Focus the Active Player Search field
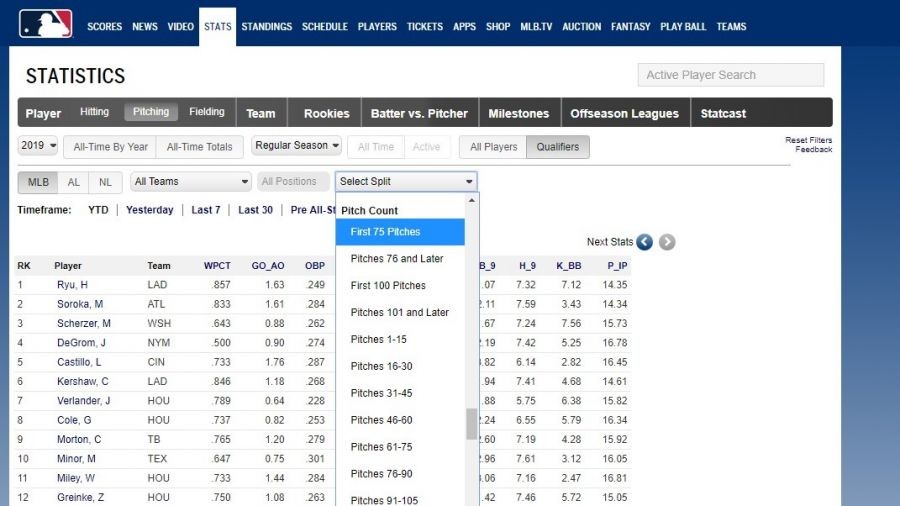Image resolution: width=900 pixels, height=506 pixels. click(x=731, y=75)
